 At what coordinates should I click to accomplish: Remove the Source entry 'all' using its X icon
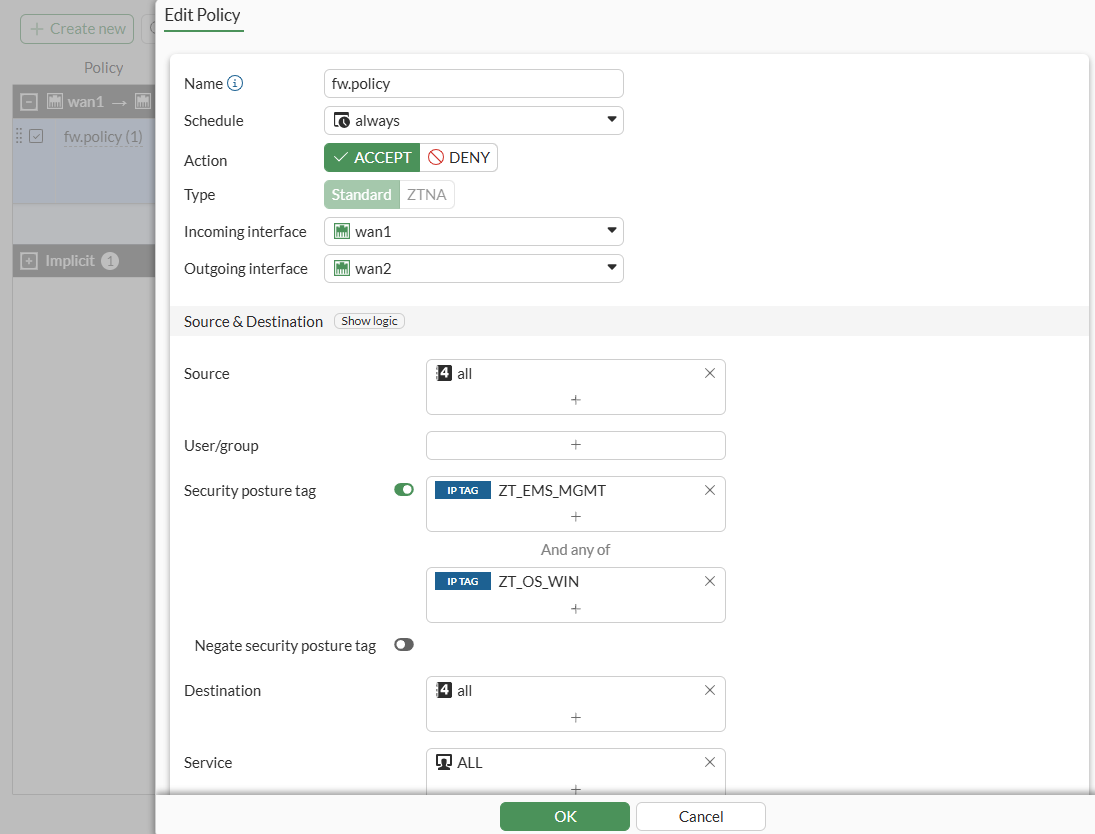point(710,372)
